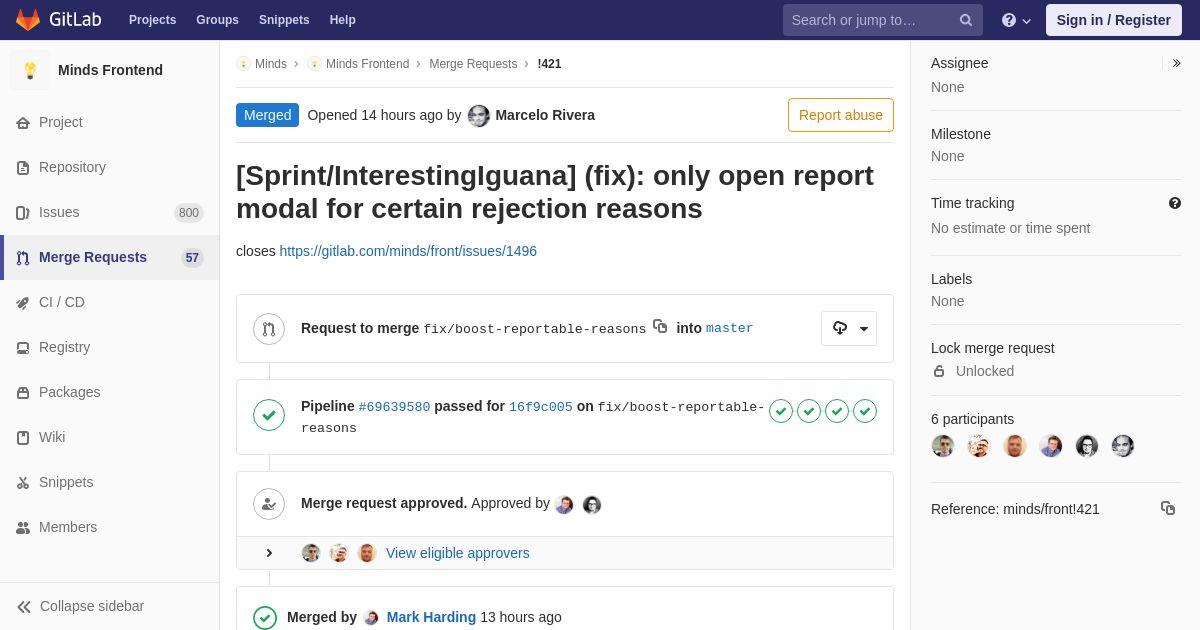The image size is (1200, 630).
Task: Click top navigation Snippets link
Action: [x=284, y=20]
